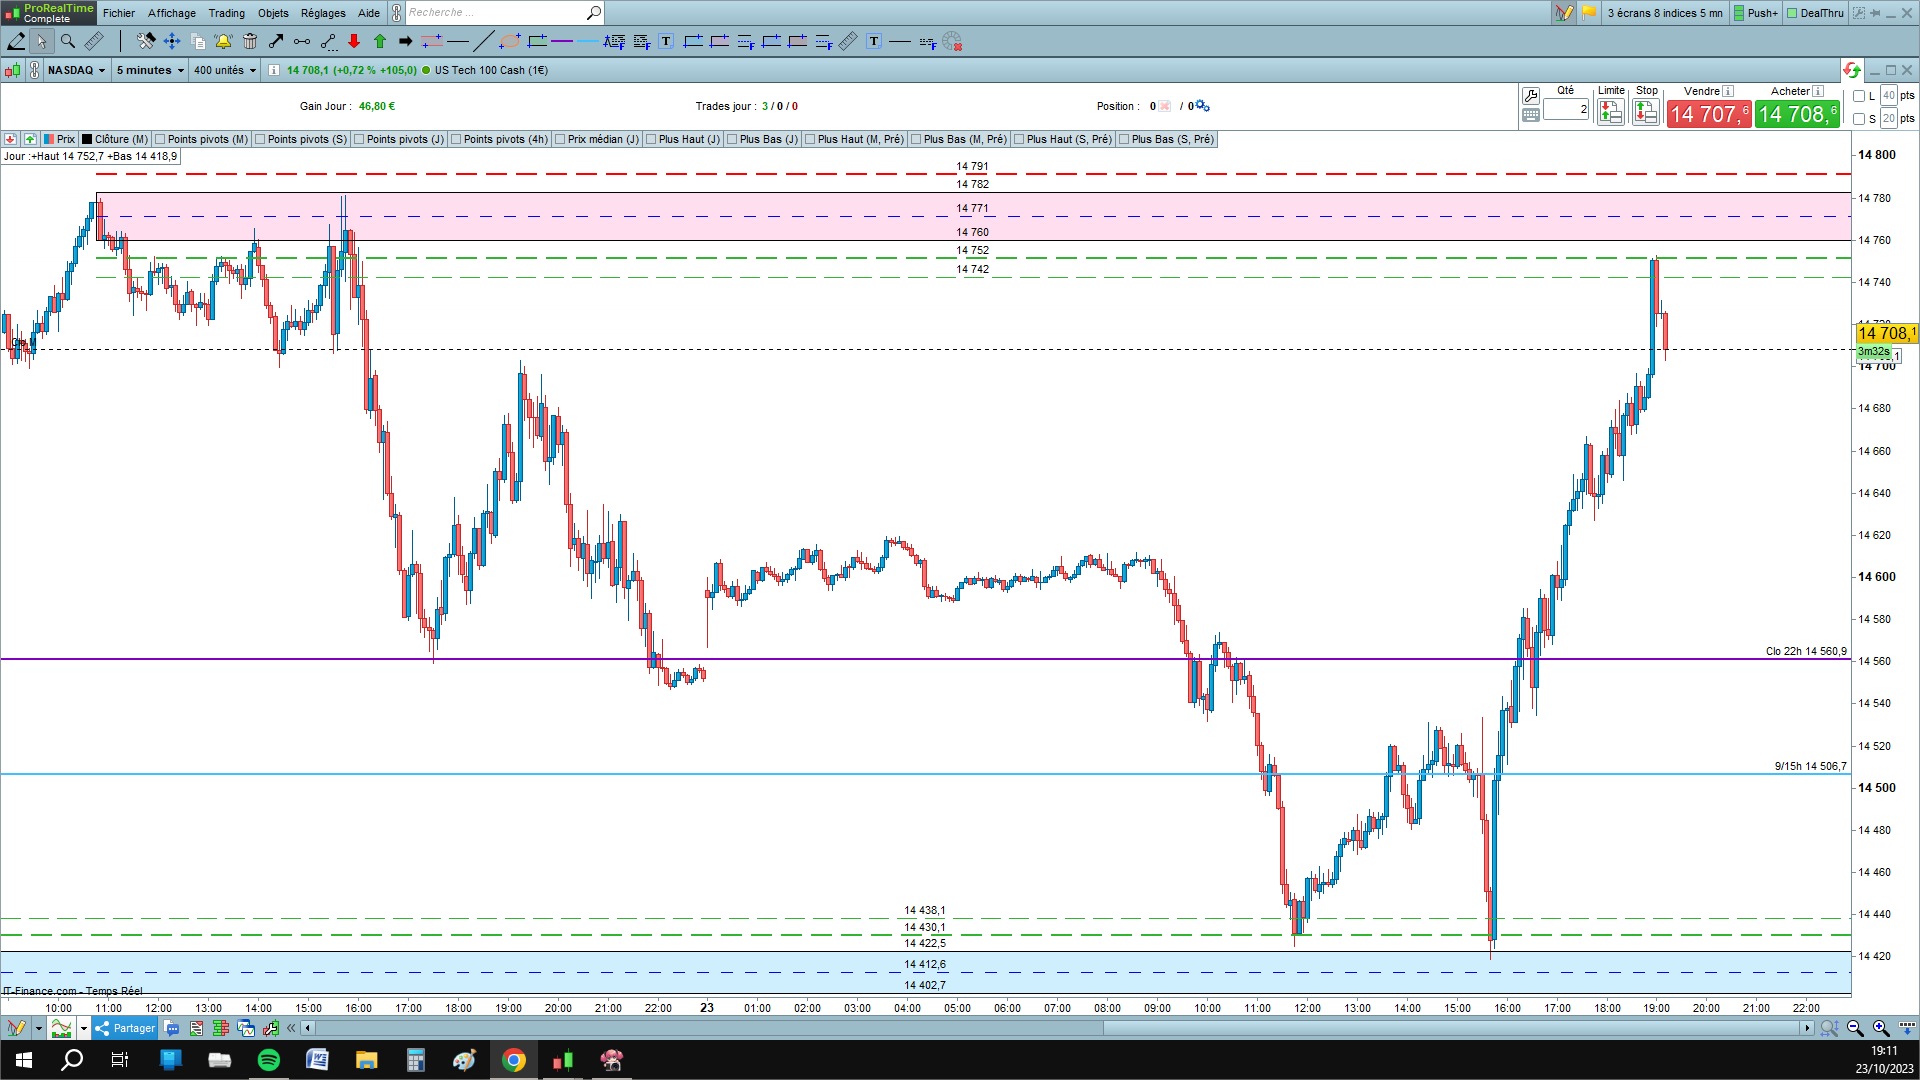Click the alarm bell alert icon

coord(223,41)
